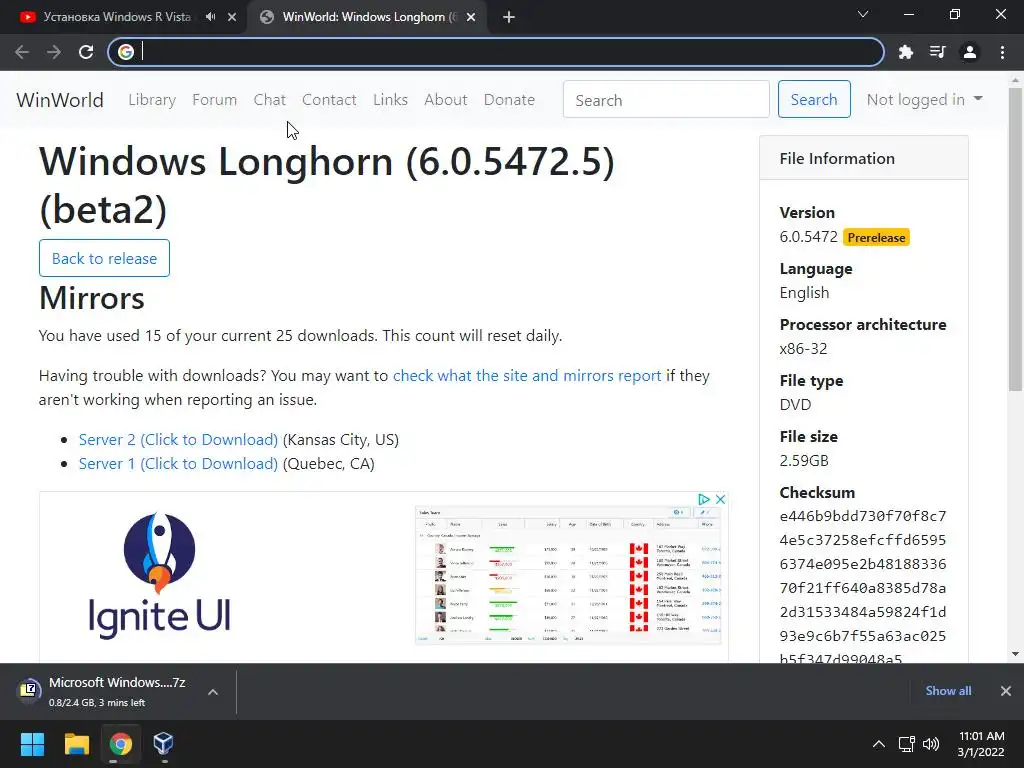Mute the YouTube tab via speaker icon
1024x768 pixels.
210,17
